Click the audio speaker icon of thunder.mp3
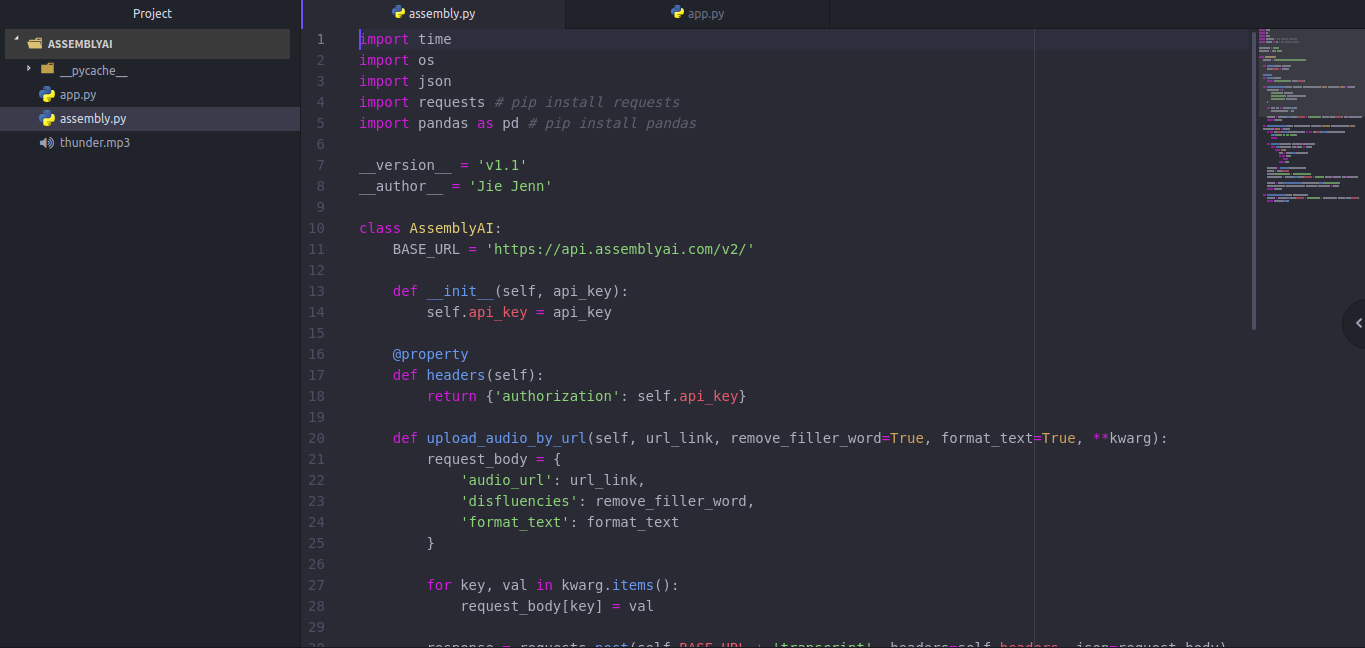1365x648 pixels. coord(47,143)
